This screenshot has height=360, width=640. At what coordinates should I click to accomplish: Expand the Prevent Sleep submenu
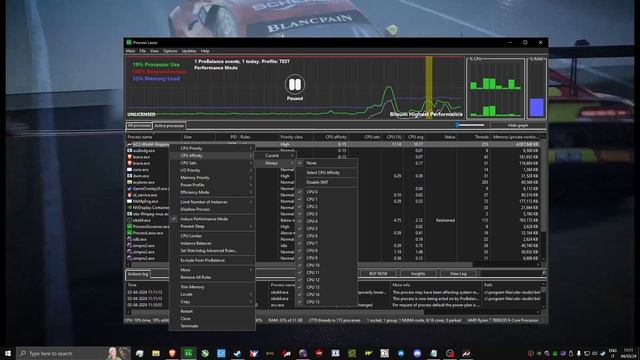pos(212,226)
